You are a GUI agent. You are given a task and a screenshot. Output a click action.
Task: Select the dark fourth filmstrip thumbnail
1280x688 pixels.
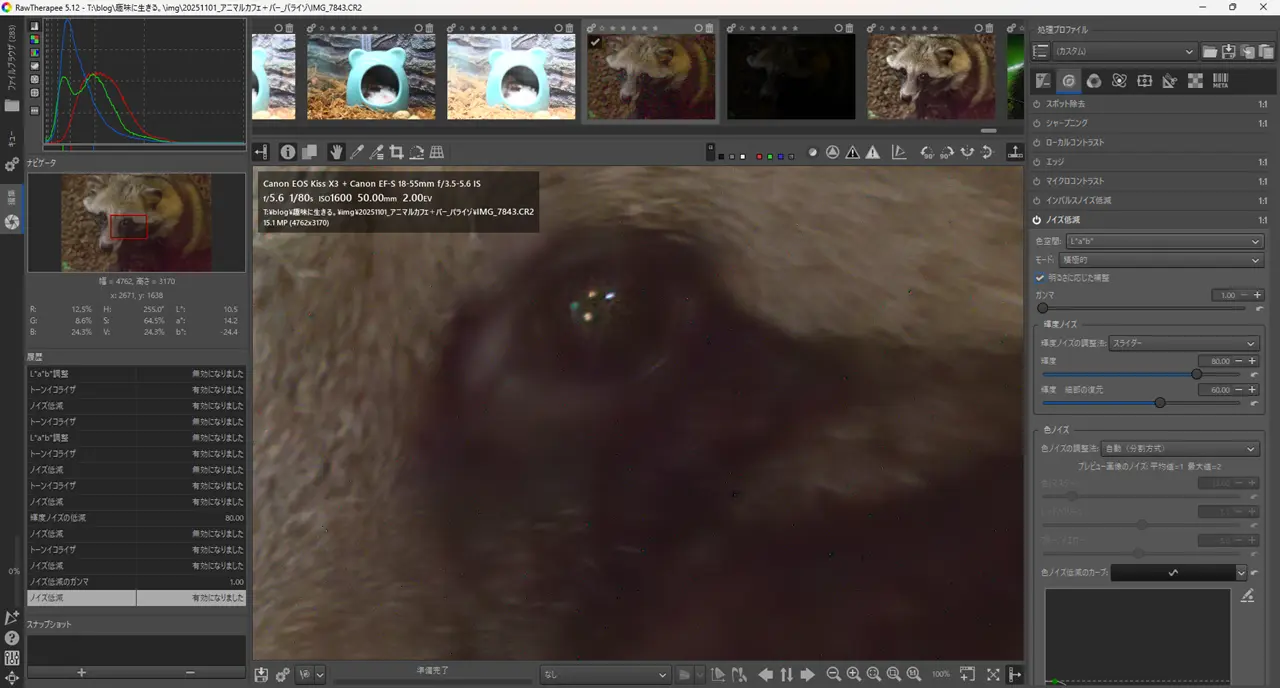(x=790, y=76)
